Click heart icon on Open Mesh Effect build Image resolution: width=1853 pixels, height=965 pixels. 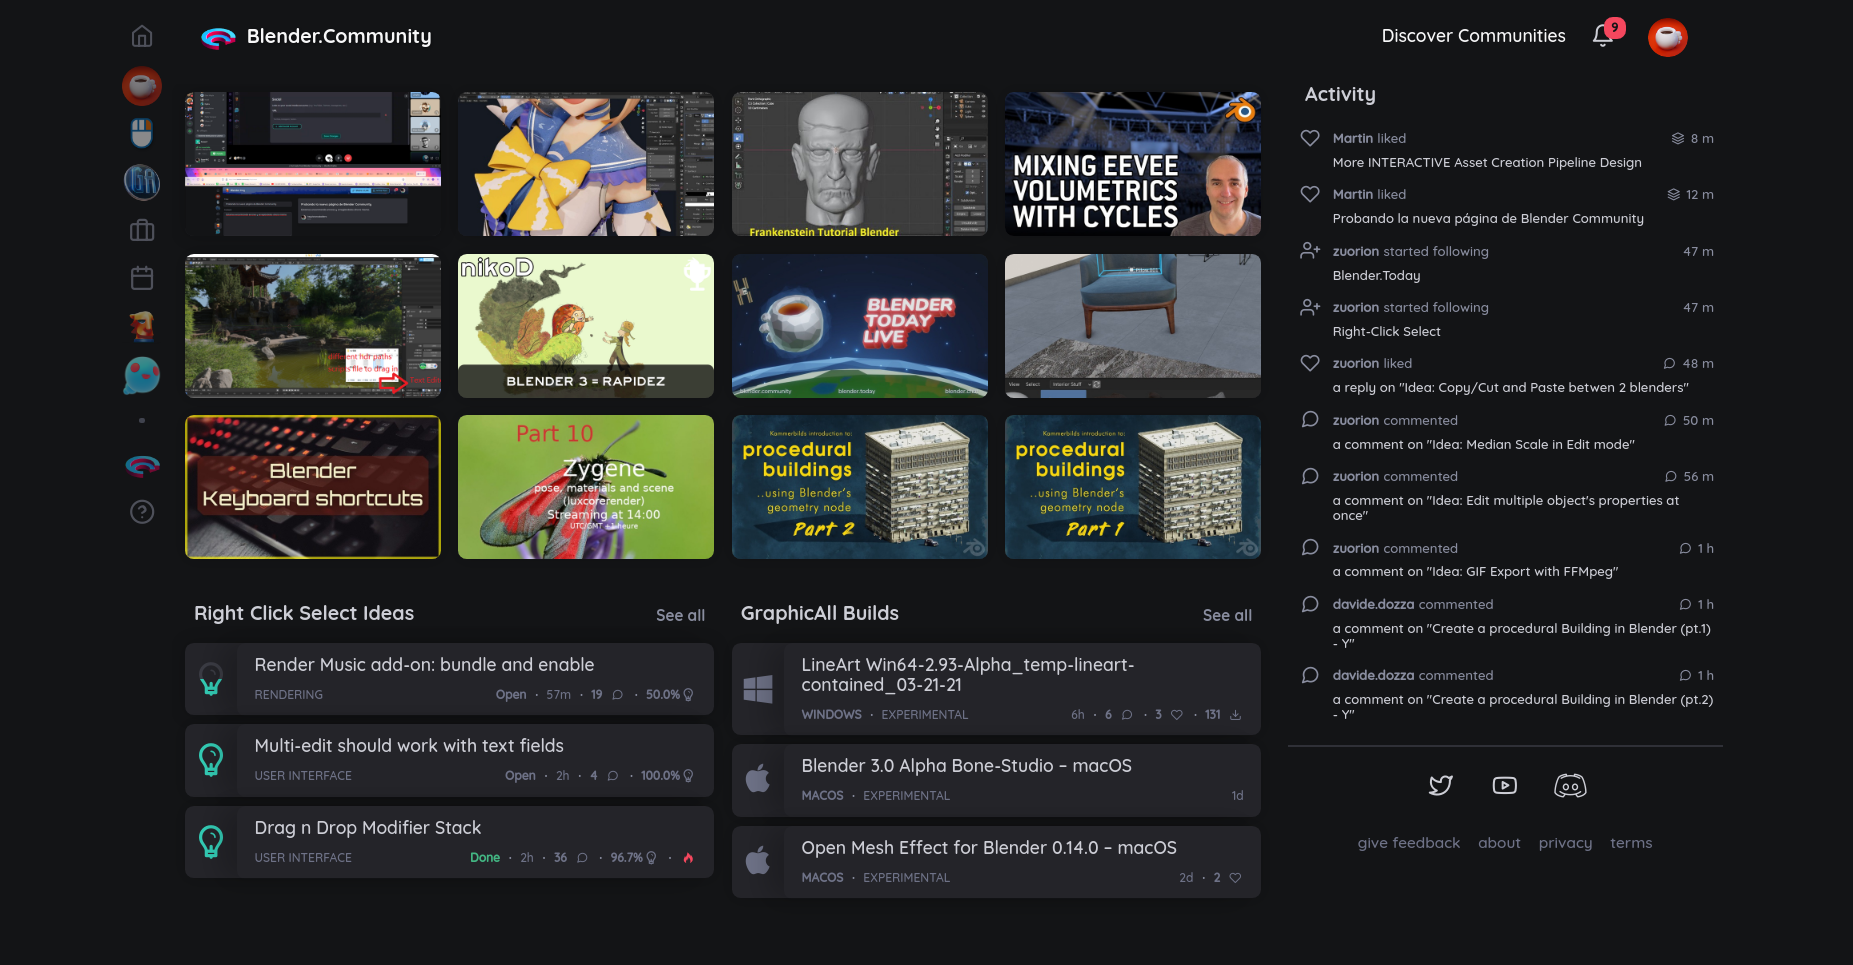tap(1235, 878)
